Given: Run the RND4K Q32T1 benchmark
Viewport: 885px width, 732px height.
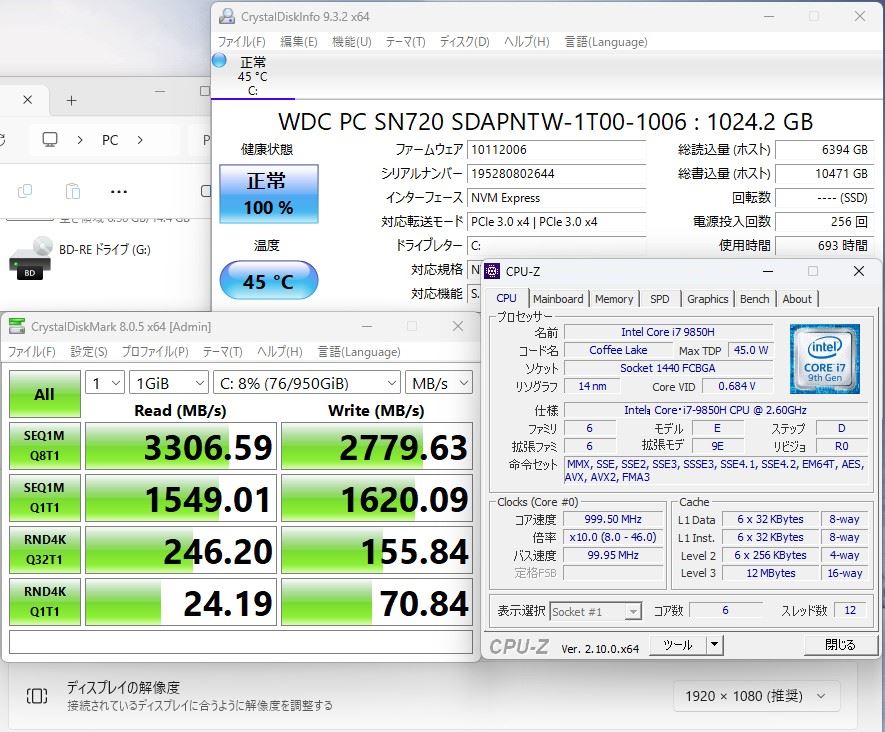Looking at the screenshot, I should (45, 550).
